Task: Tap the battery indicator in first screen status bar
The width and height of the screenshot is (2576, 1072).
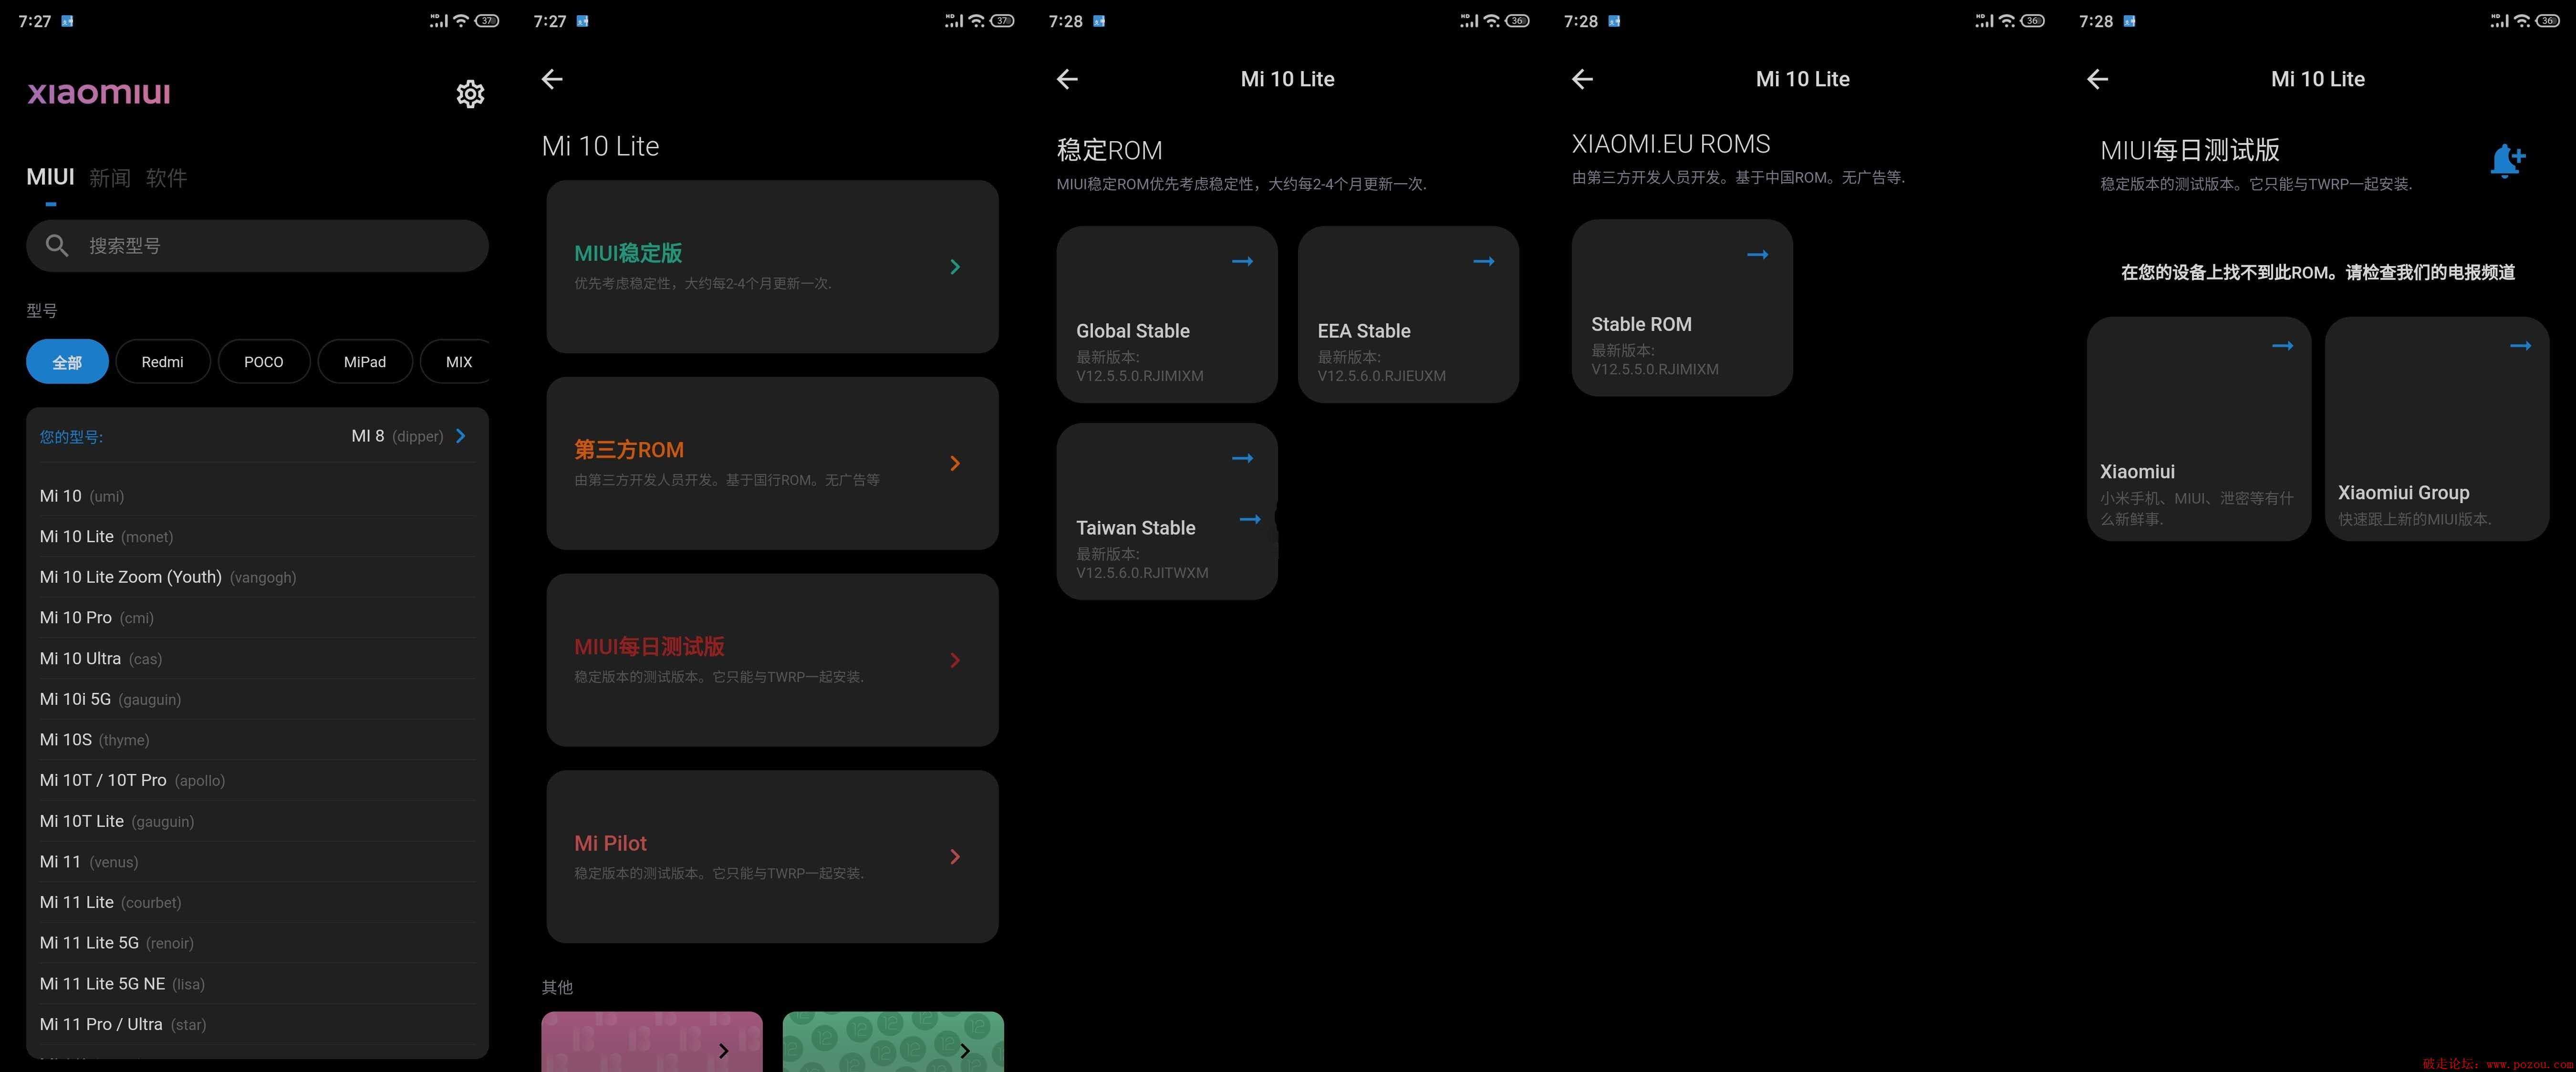Action: [x=487, y=21]
